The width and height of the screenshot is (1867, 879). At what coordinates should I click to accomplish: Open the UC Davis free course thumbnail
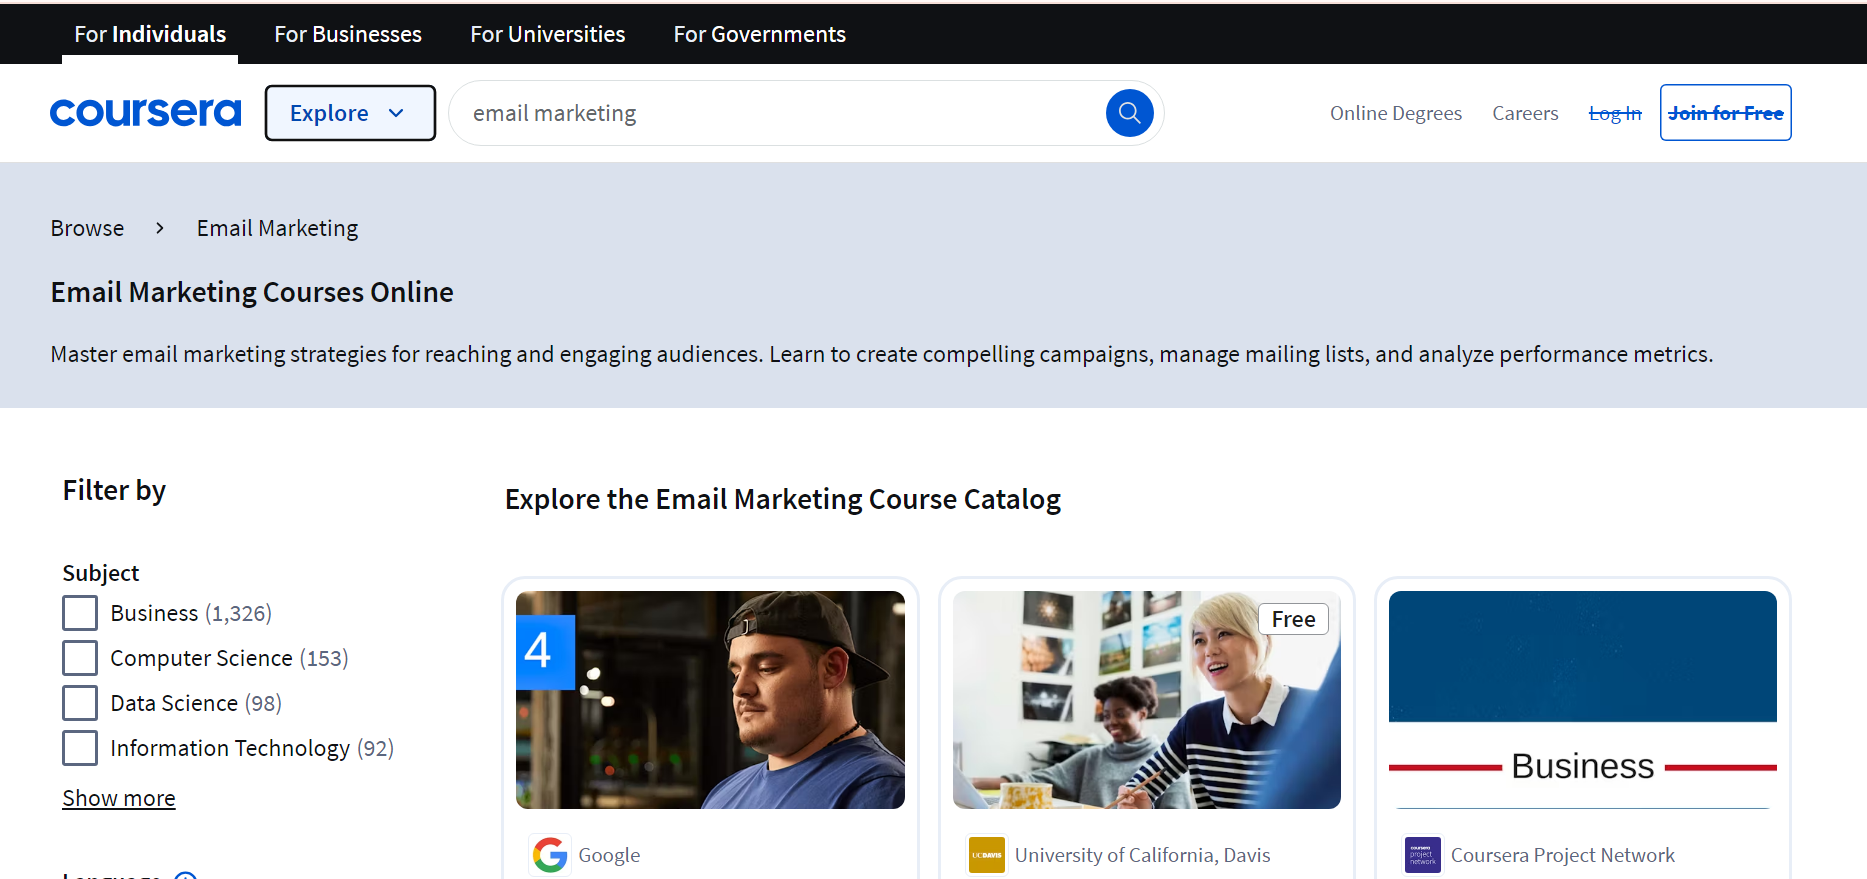pyautogui.click(x=1147, y=700)
